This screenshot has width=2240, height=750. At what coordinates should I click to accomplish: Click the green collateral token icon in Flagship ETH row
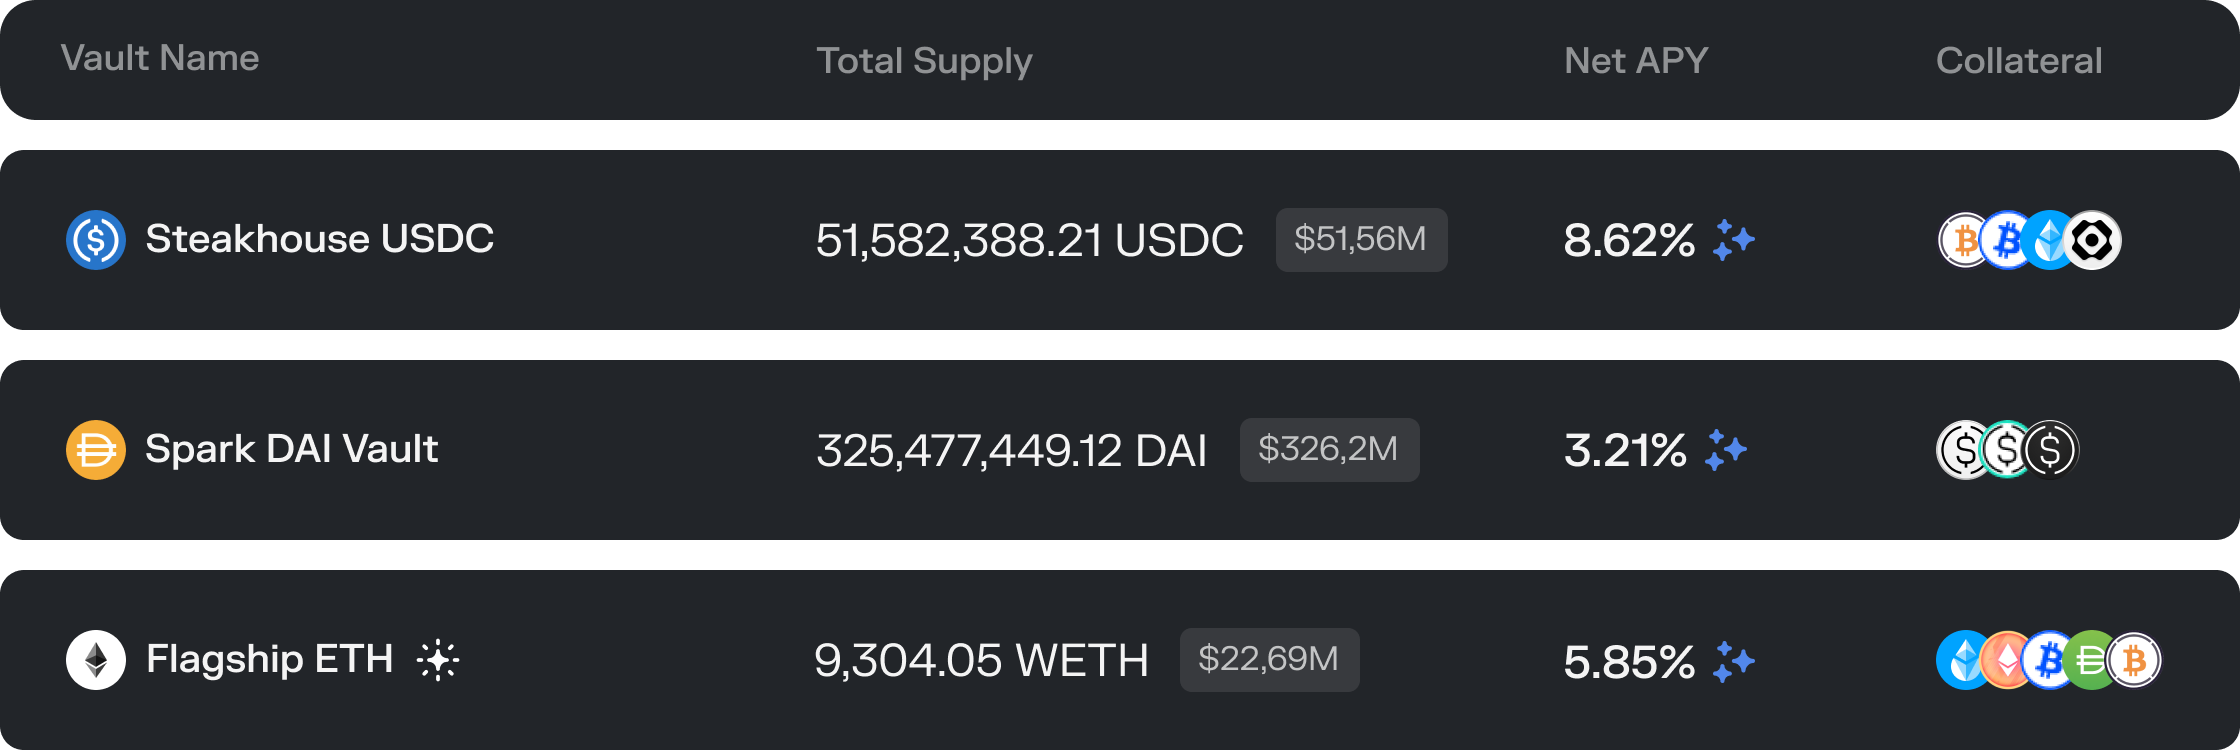point(2090,660)
